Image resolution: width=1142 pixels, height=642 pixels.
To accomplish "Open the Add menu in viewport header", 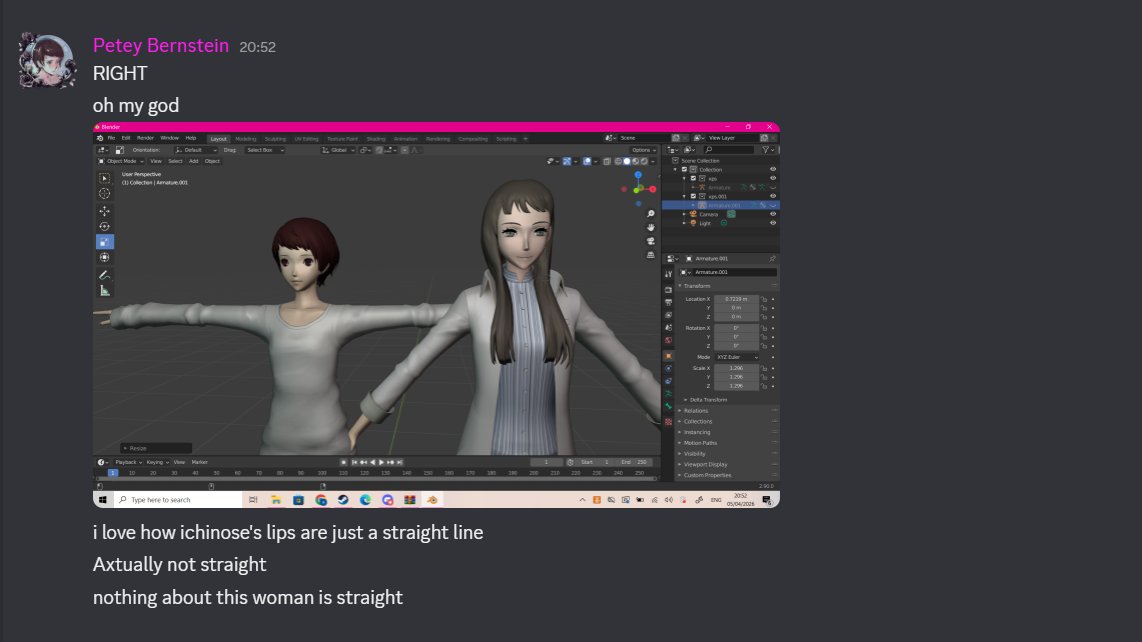I will [194, 161].
